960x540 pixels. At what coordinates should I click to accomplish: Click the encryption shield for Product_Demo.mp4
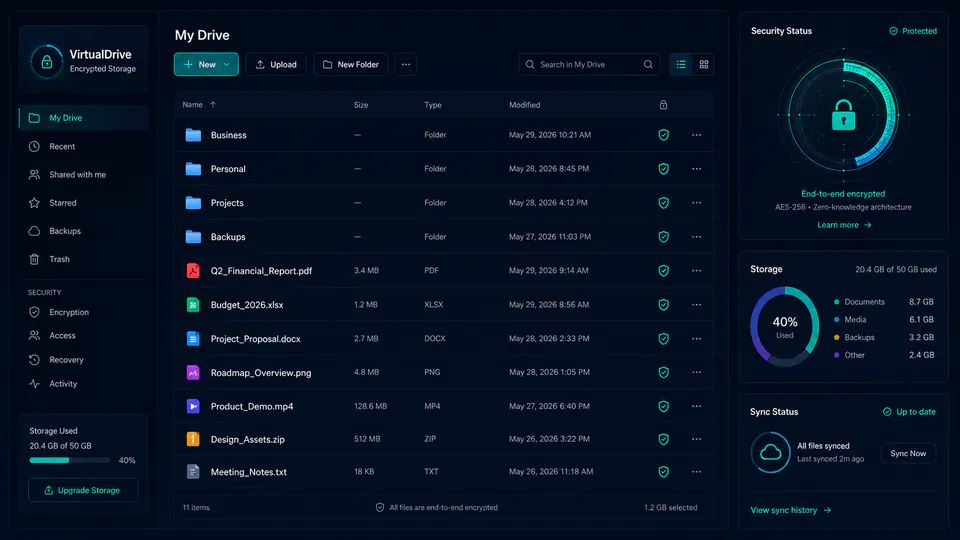664,406
